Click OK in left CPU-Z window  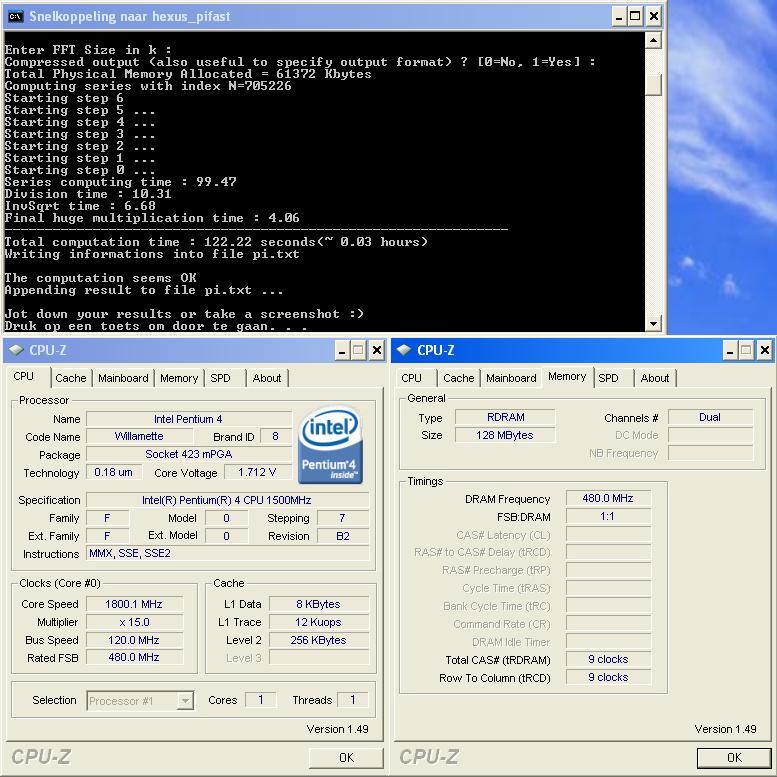(346, 758)
